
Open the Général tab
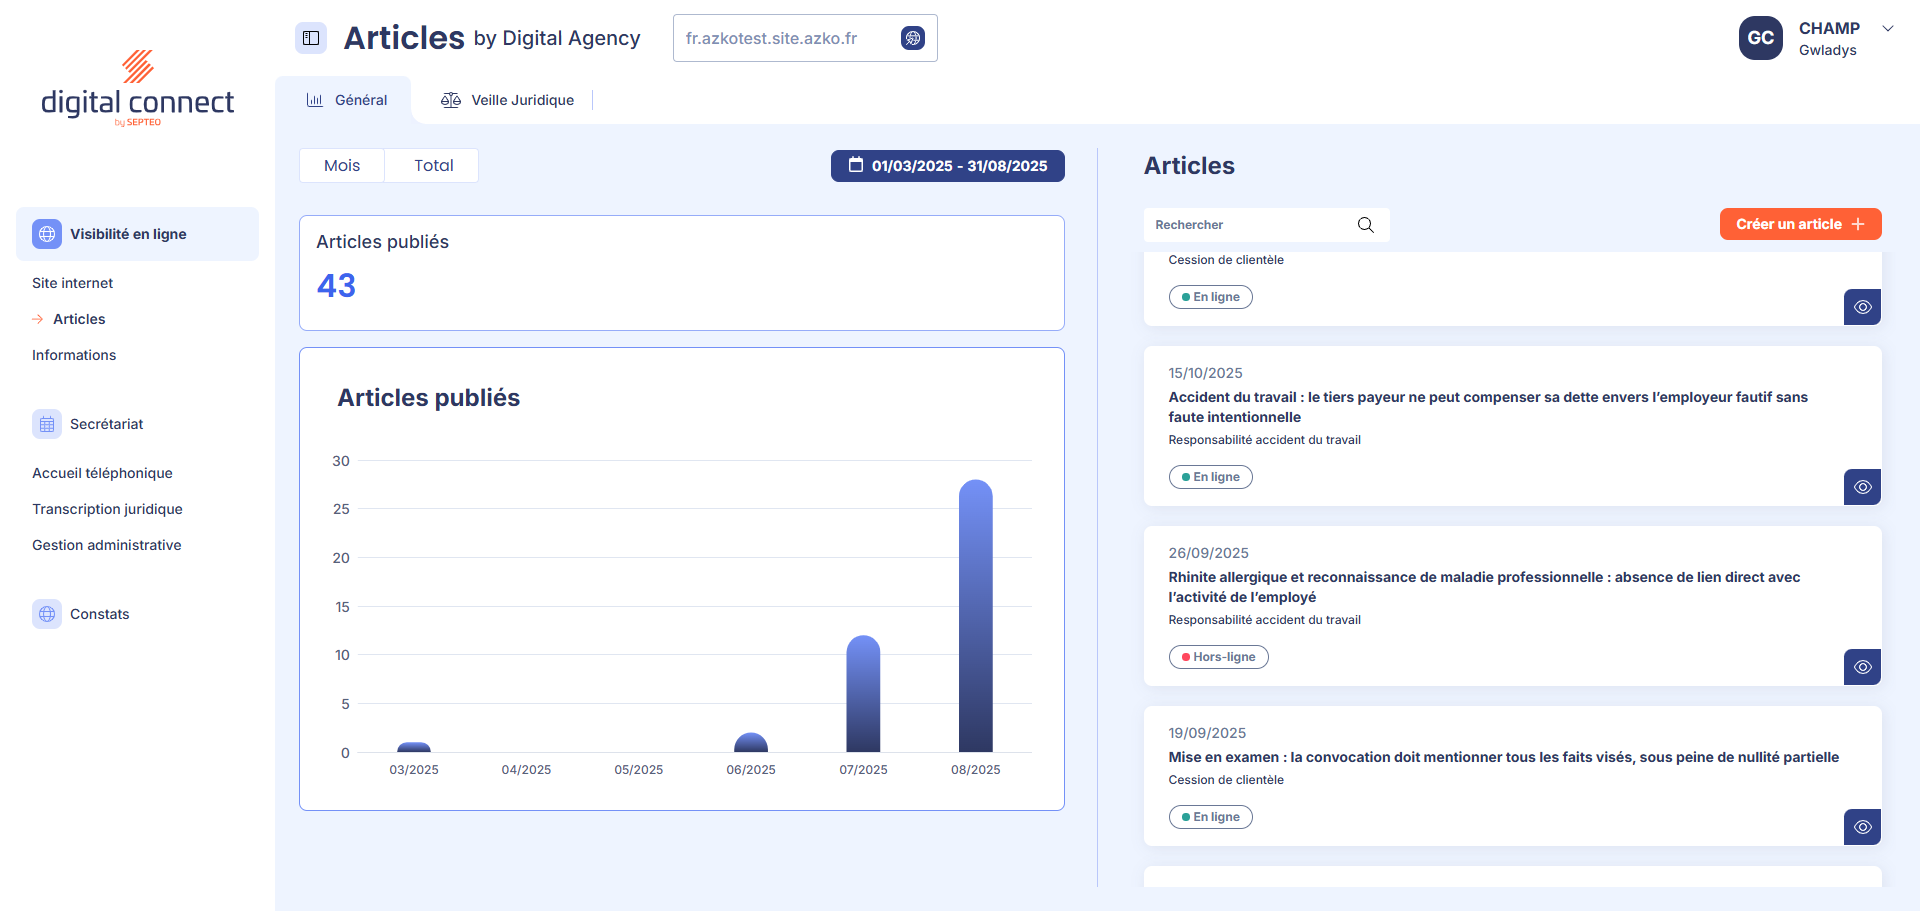tap(346, 100)
